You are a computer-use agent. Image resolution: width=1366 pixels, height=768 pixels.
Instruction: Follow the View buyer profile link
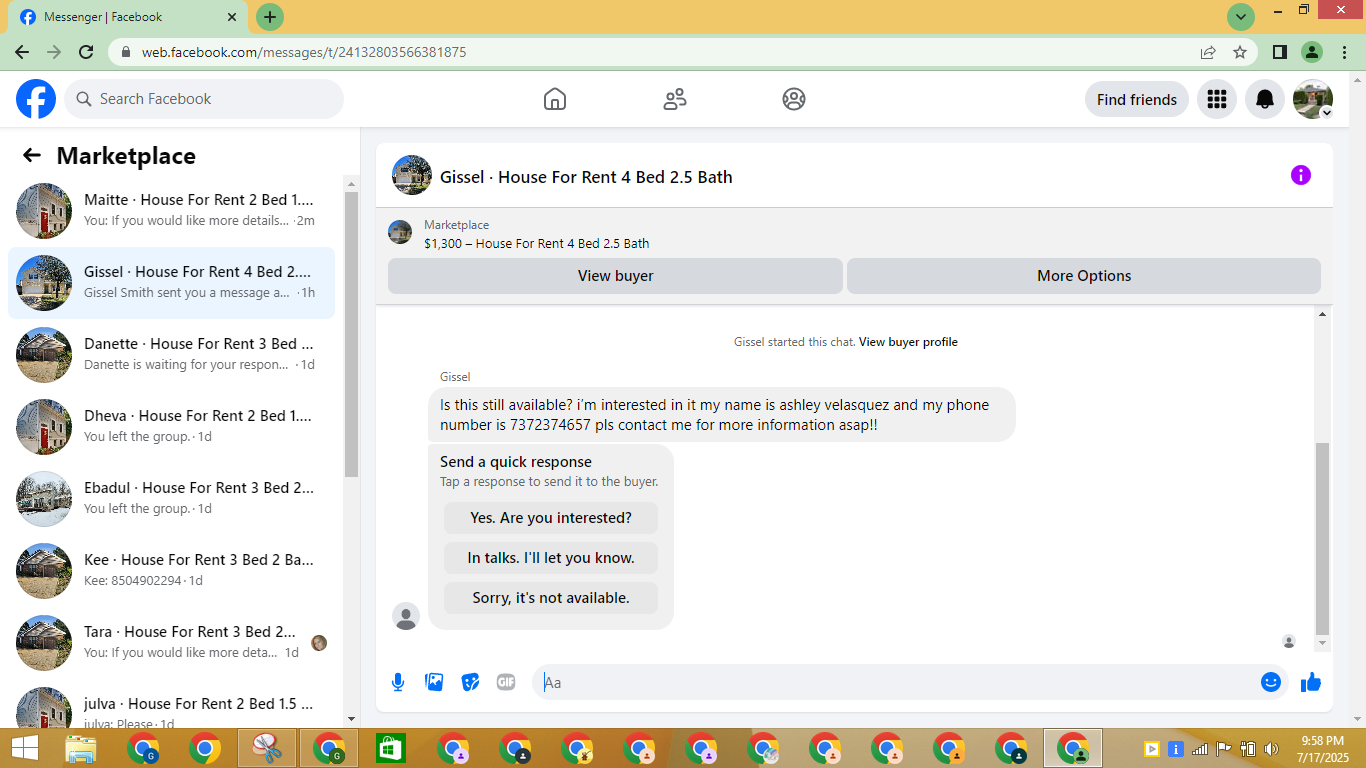coord(908,342)
